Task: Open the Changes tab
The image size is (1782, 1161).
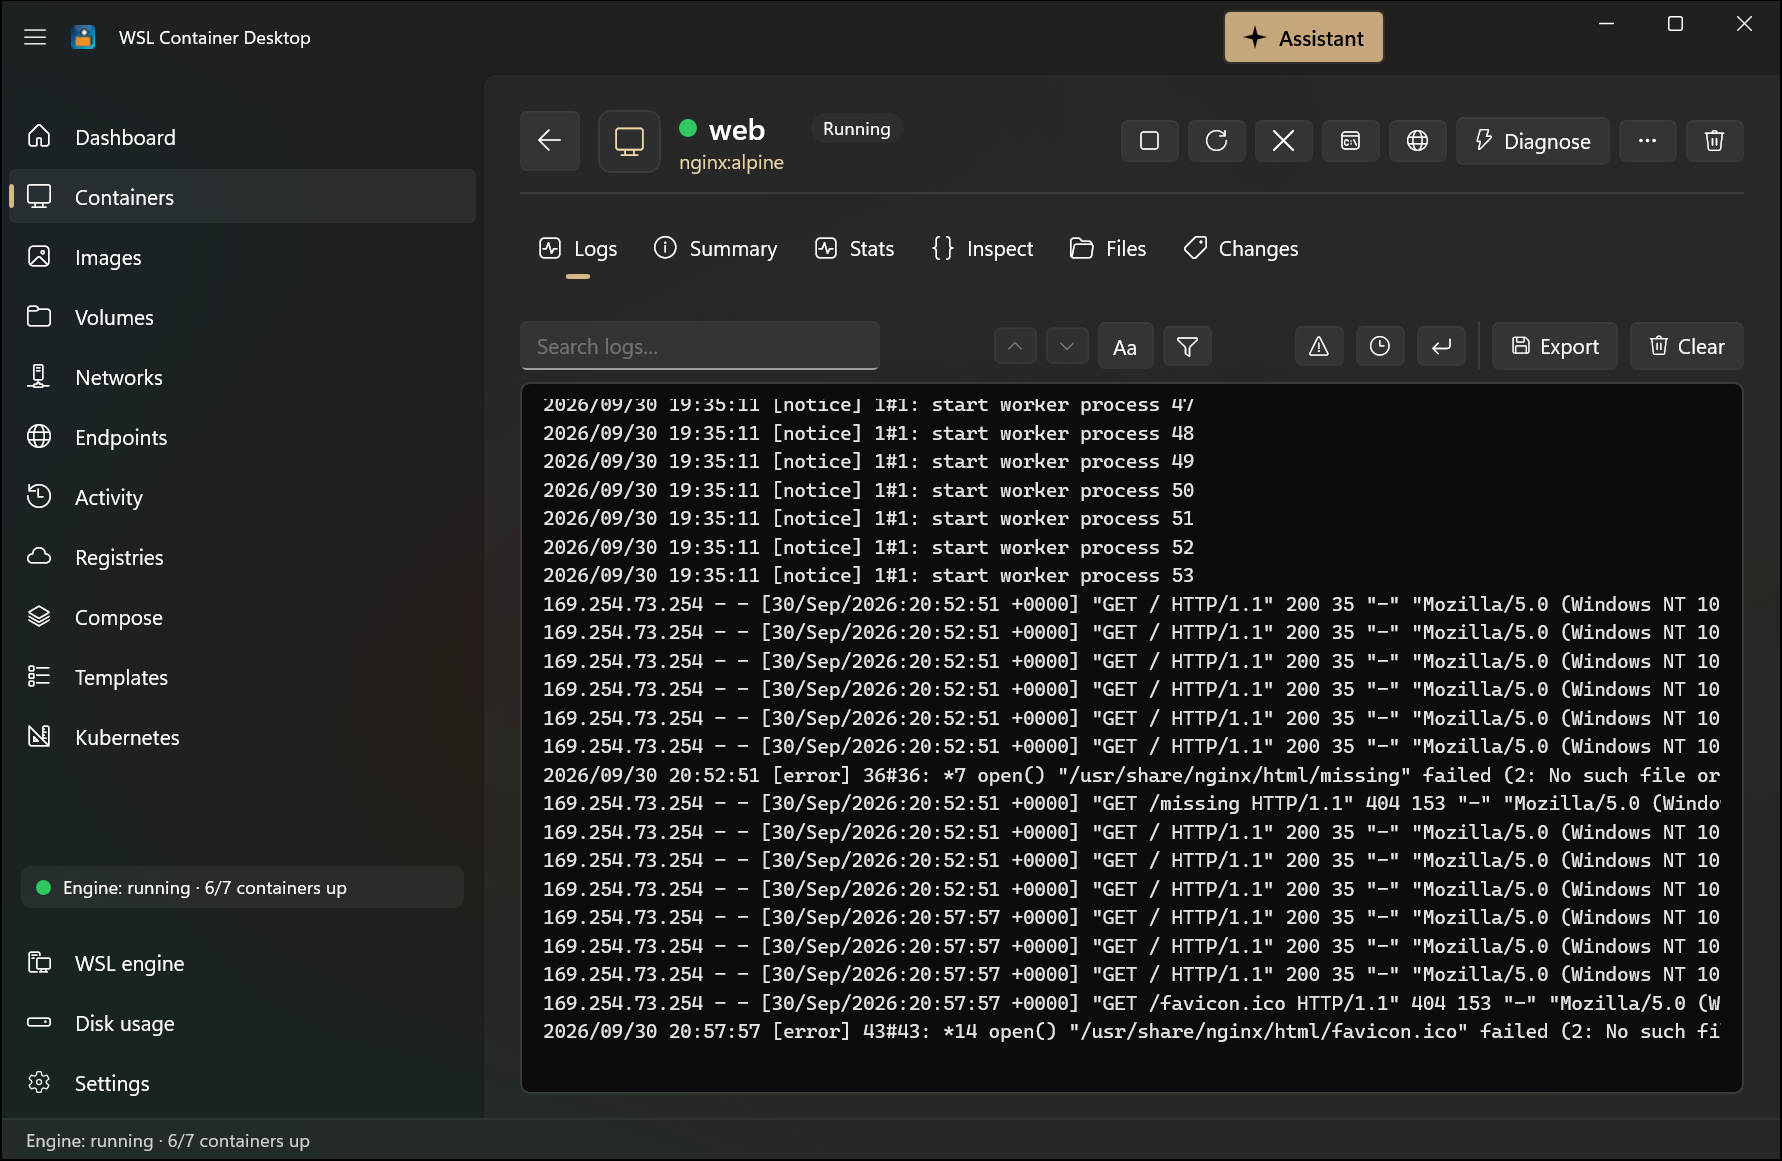Action: point(1240,249)
